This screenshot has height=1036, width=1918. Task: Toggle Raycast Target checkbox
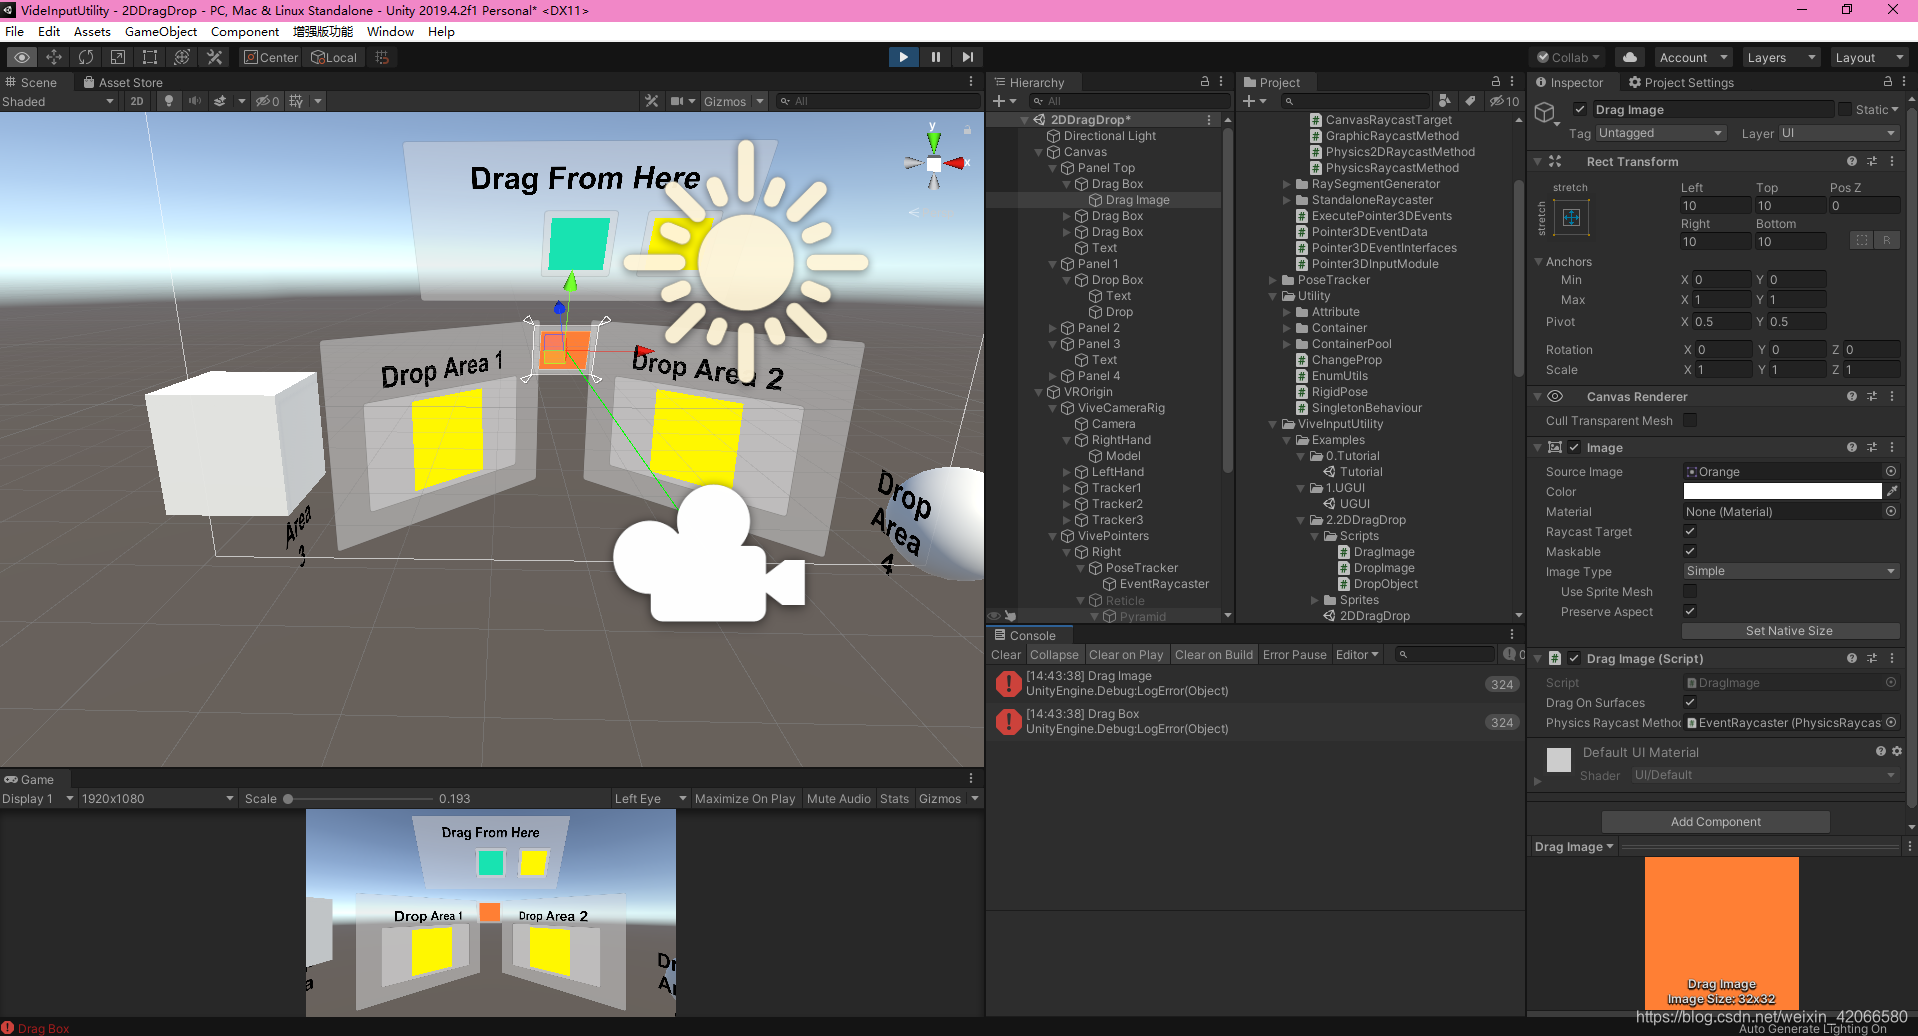pos(1690,531)
